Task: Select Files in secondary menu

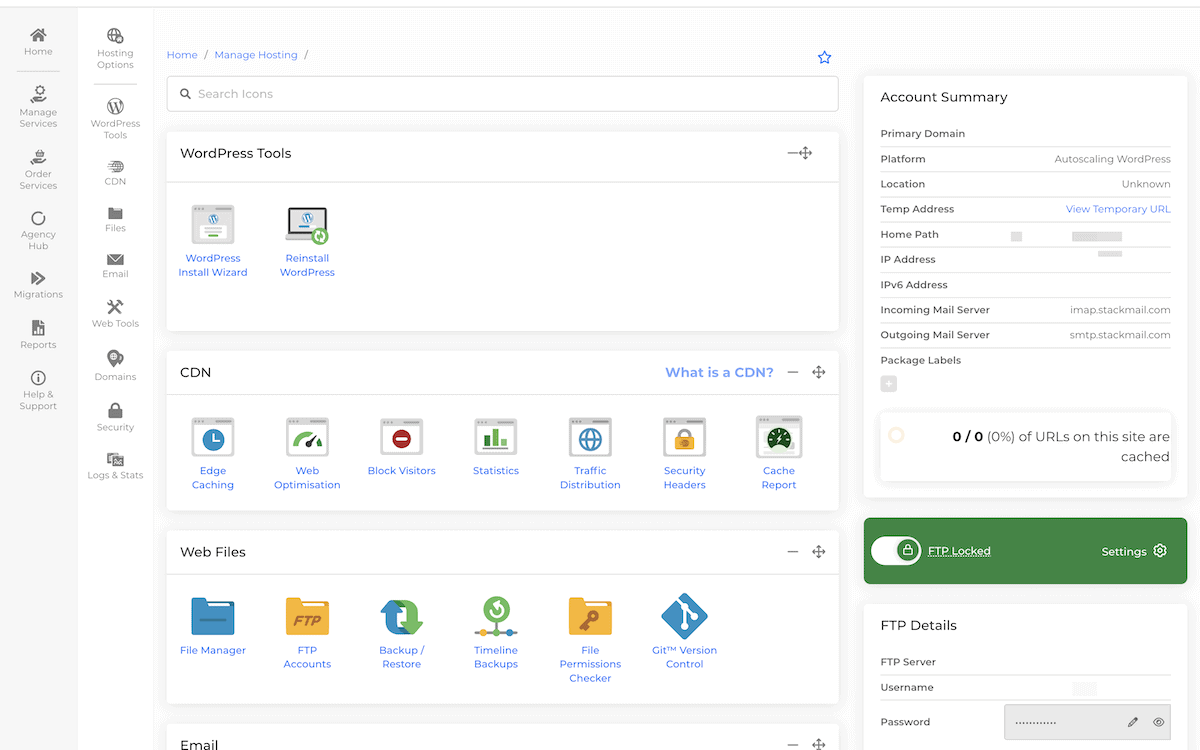Action: 115,219
